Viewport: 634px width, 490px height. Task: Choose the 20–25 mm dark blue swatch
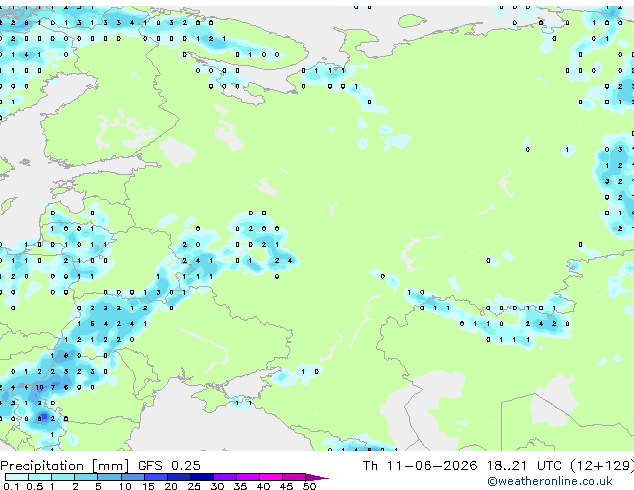178,477
